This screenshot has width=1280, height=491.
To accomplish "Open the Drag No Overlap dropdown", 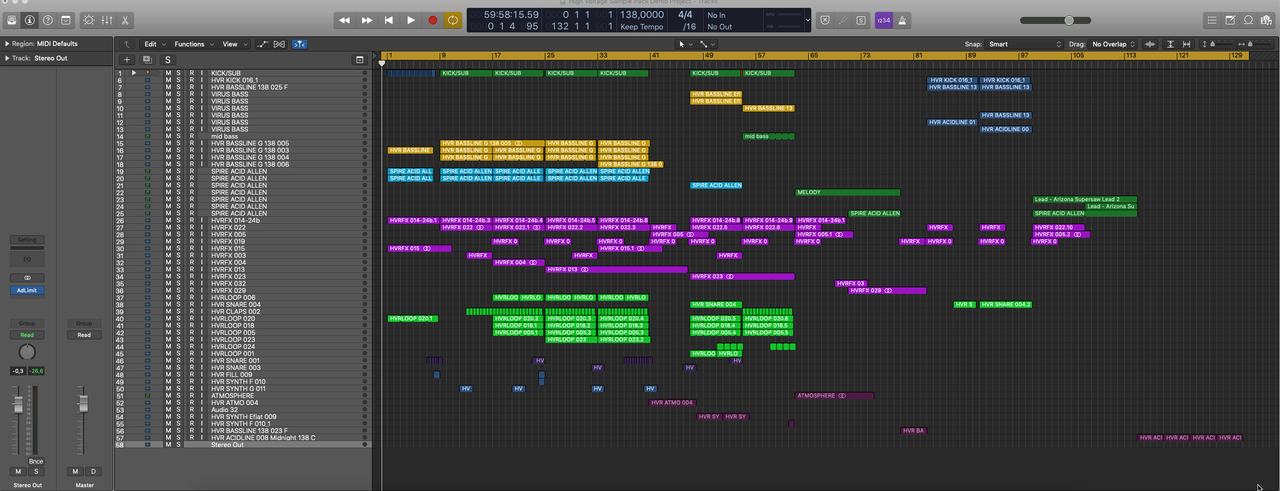I will [x=1112, y=44].
